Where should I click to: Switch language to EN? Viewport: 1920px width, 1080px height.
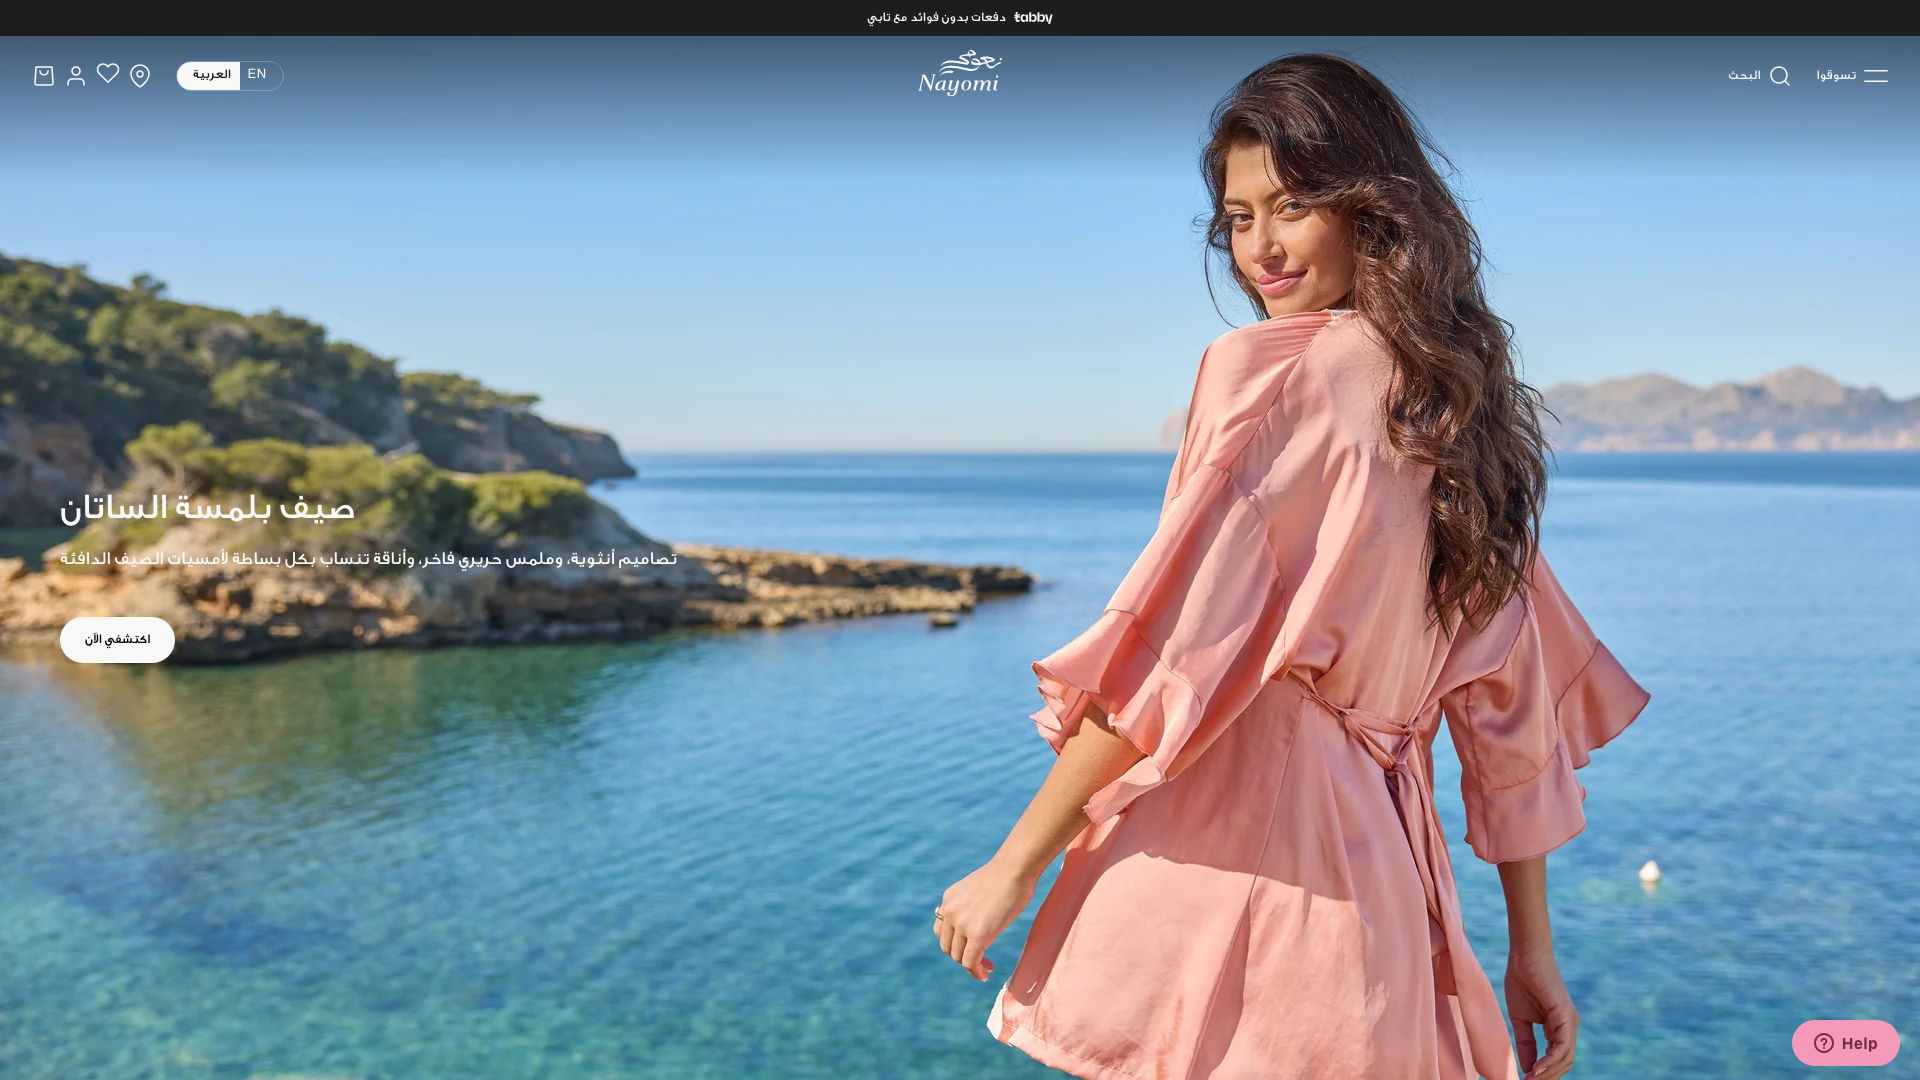(257, 75)
